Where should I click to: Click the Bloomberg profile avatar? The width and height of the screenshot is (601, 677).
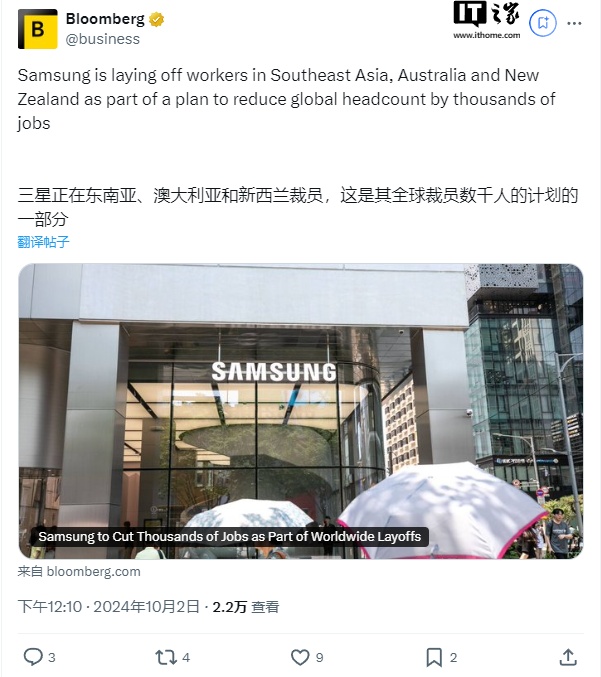point(38,29)
